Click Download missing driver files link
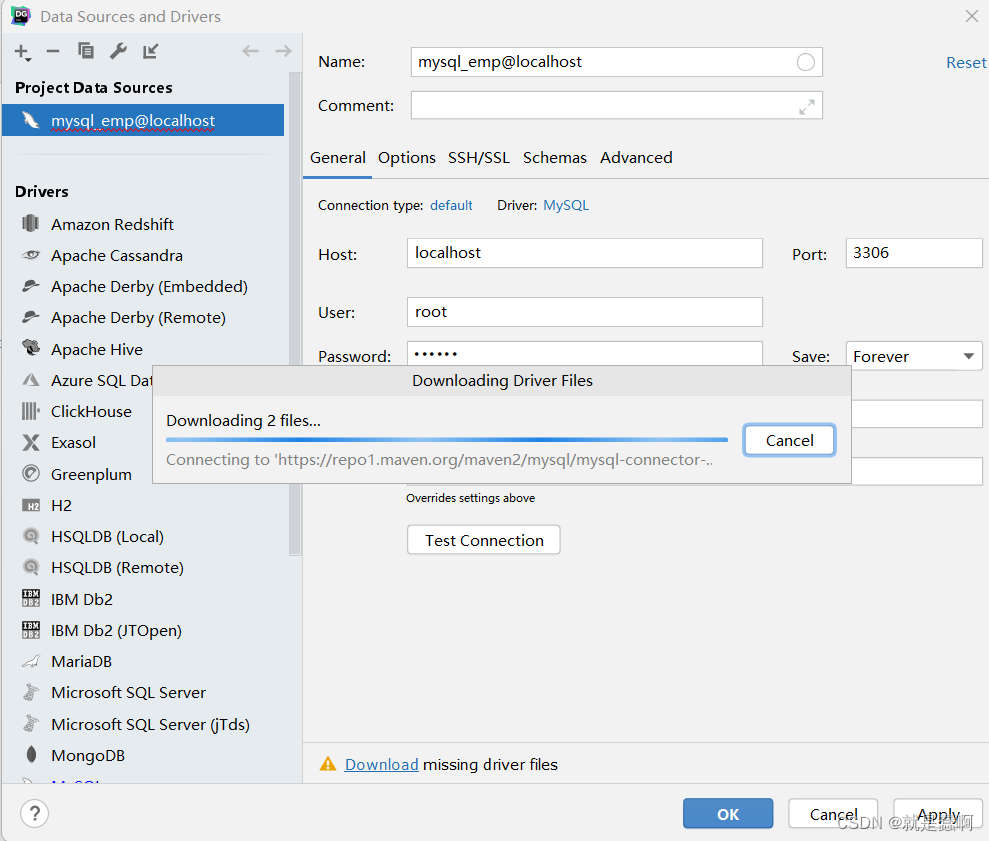 coord(381,765)
